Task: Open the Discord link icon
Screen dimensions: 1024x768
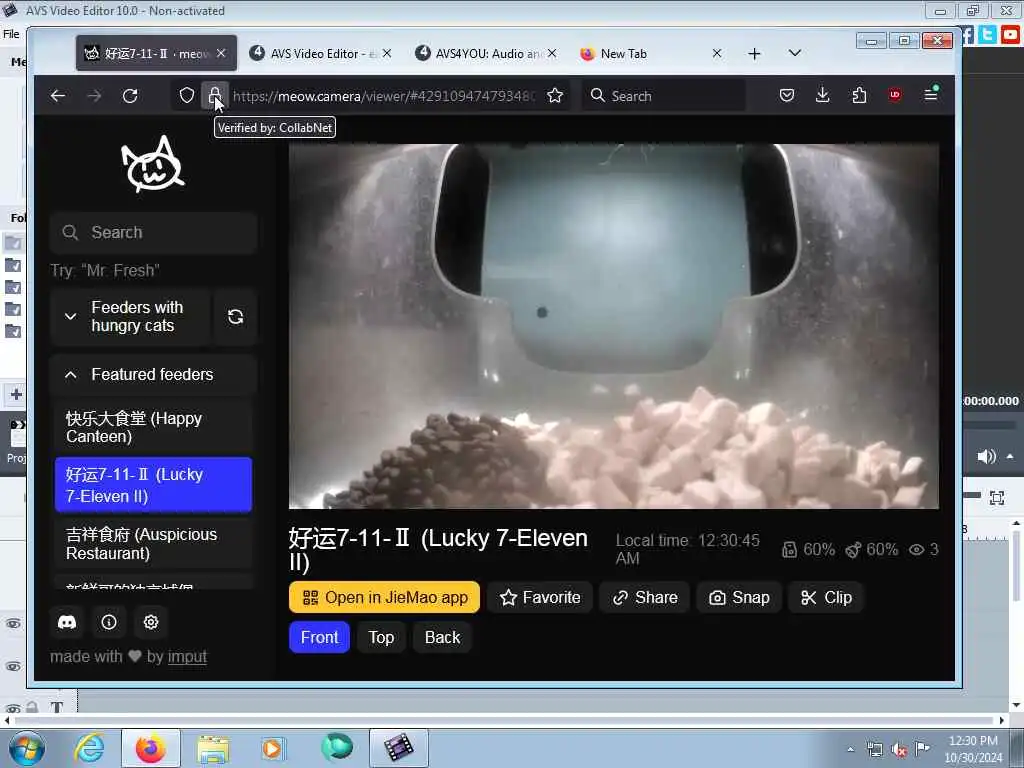Action: point(67,622)
